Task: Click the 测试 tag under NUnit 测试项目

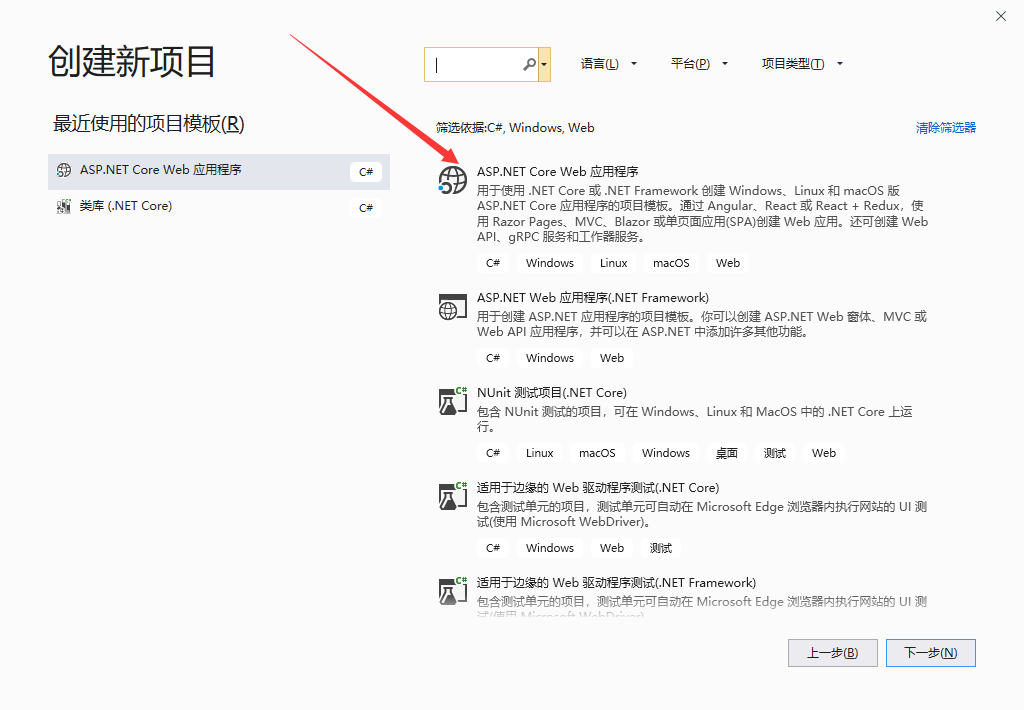Action: click(775, 453)
